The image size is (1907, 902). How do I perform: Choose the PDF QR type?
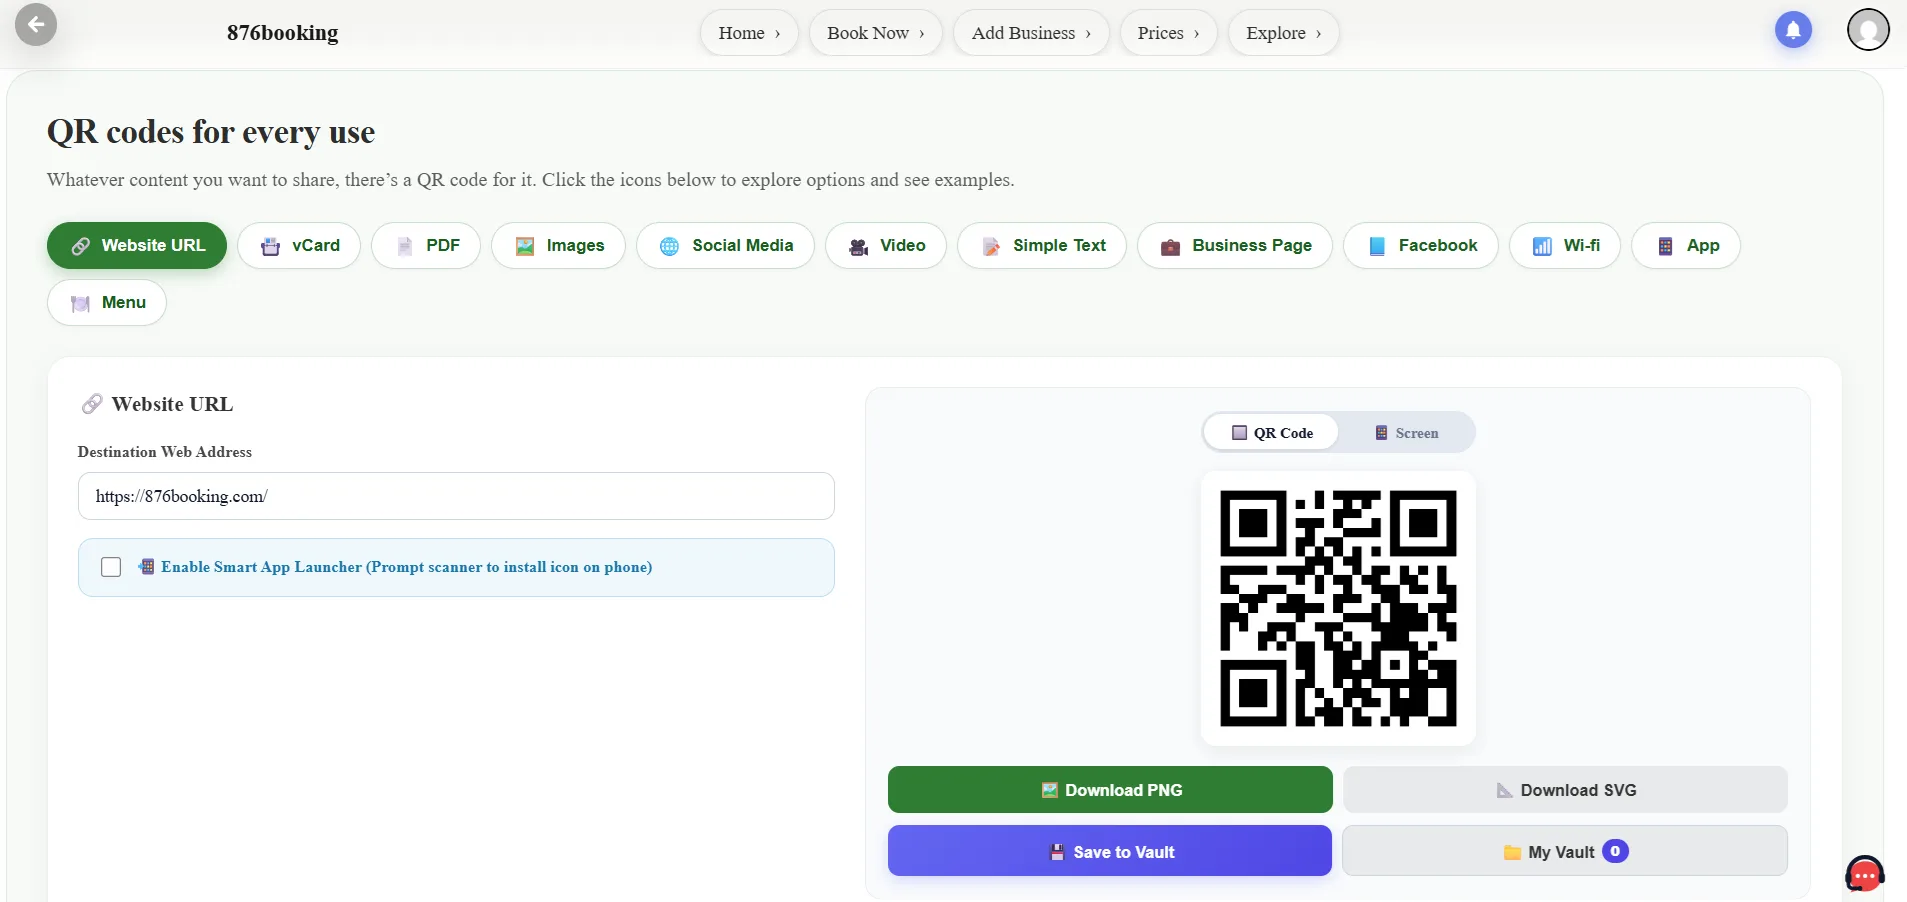426,245
